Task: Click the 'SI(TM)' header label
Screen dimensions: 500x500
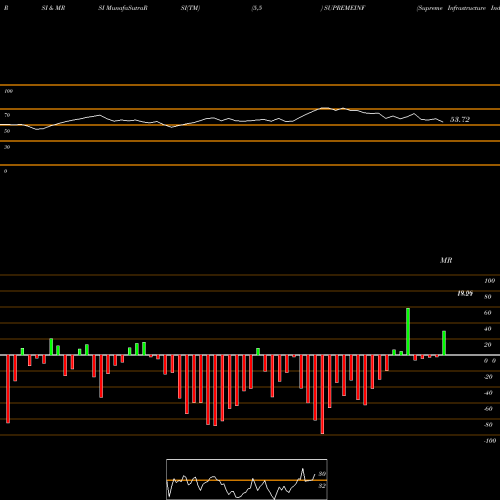Action: tap(190, 8)
